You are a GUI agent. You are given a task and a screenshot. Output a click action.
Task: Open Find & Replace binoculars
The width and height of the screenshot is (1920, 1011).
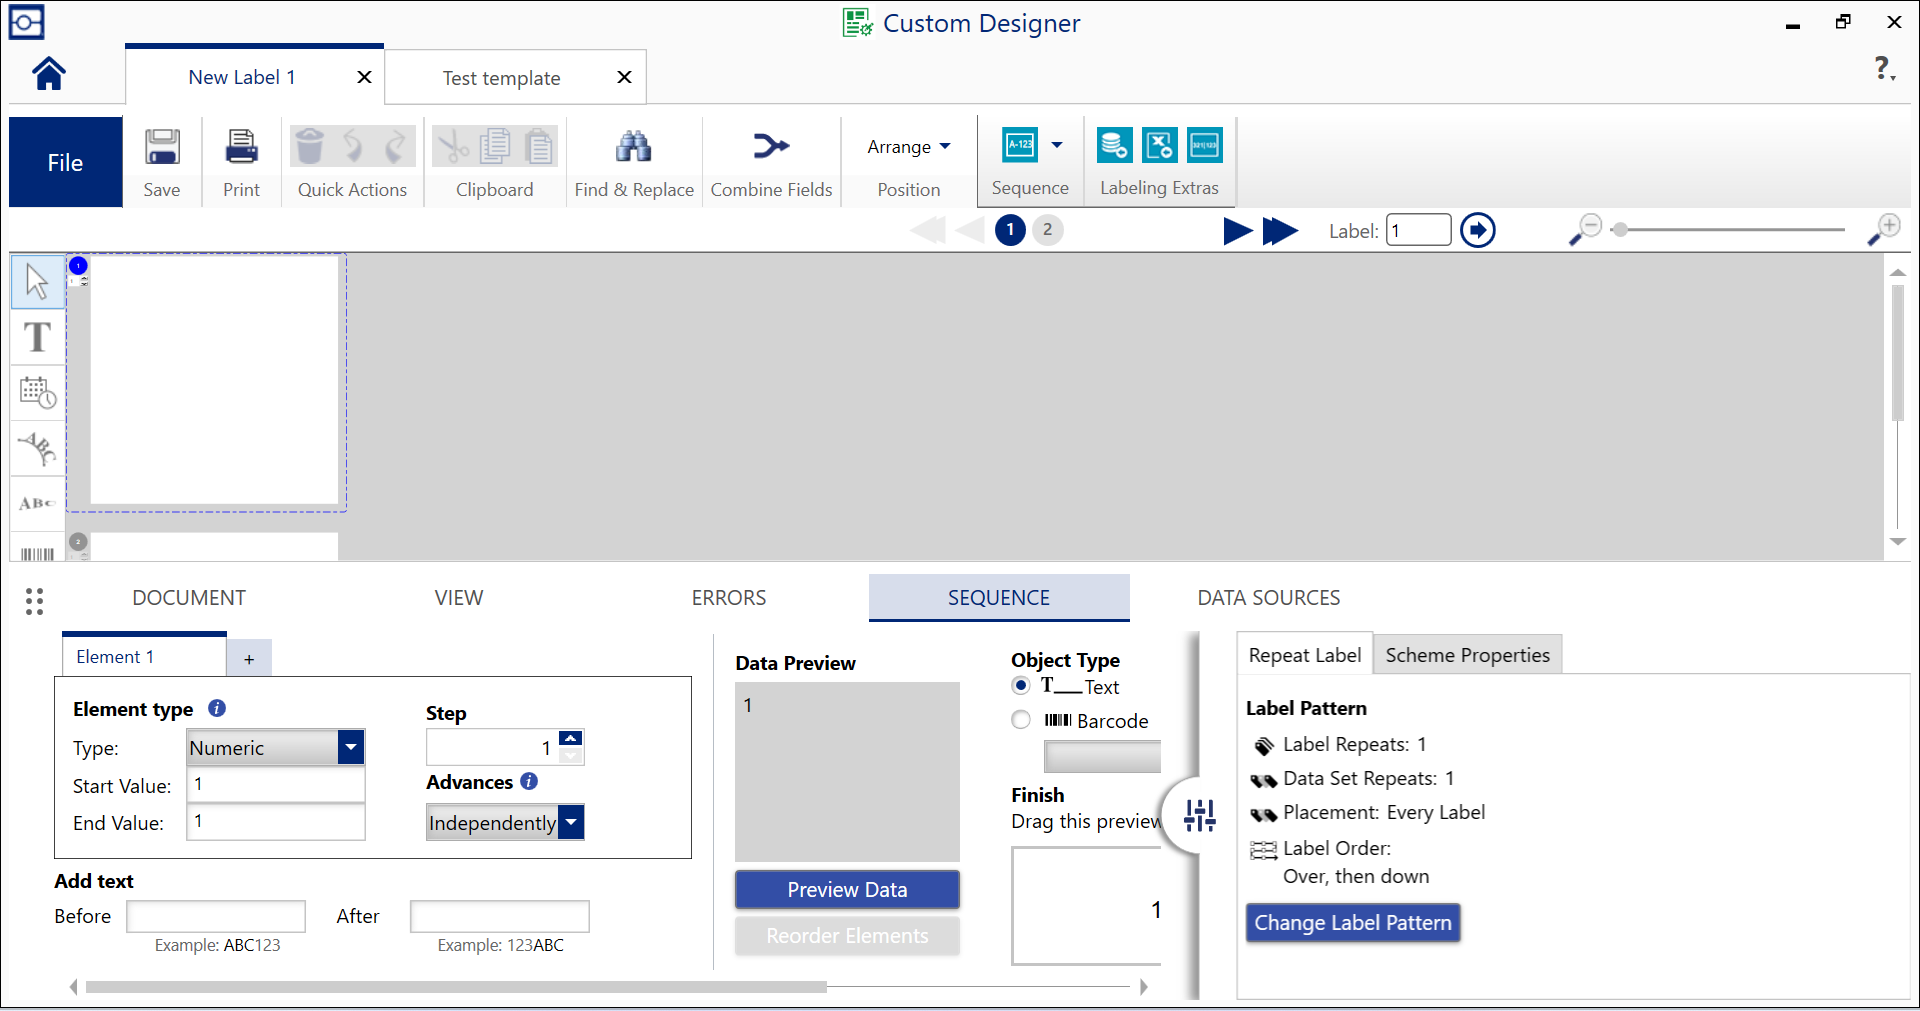coord(634,147)
